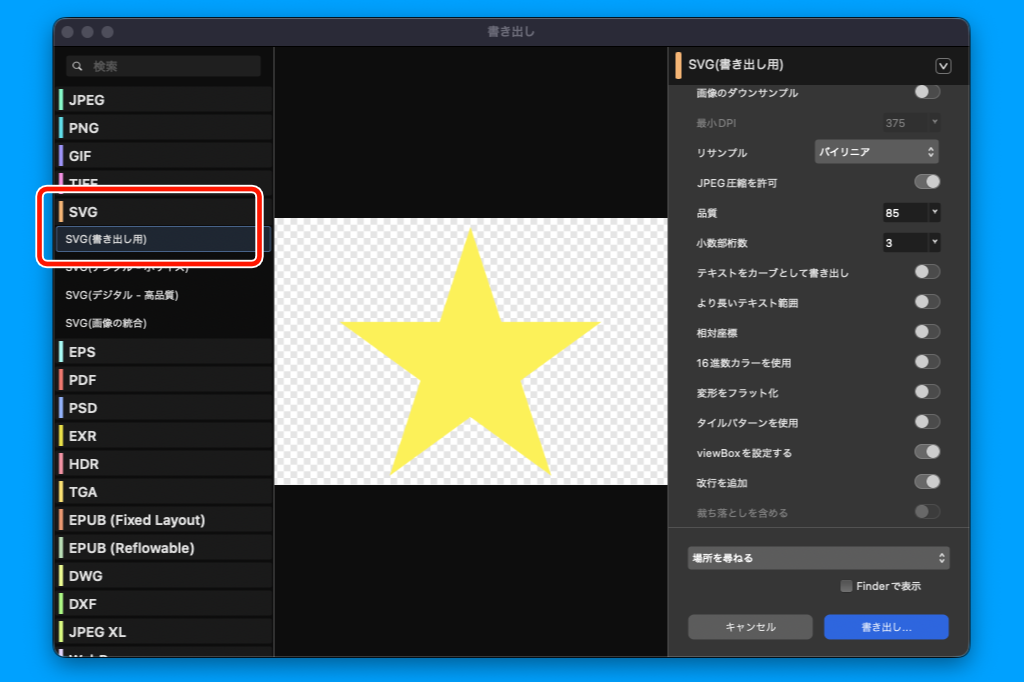The image size is (1024, 682).
Task: Open the リサンプル バイリニア dropdown
Action: coord(876,152)
